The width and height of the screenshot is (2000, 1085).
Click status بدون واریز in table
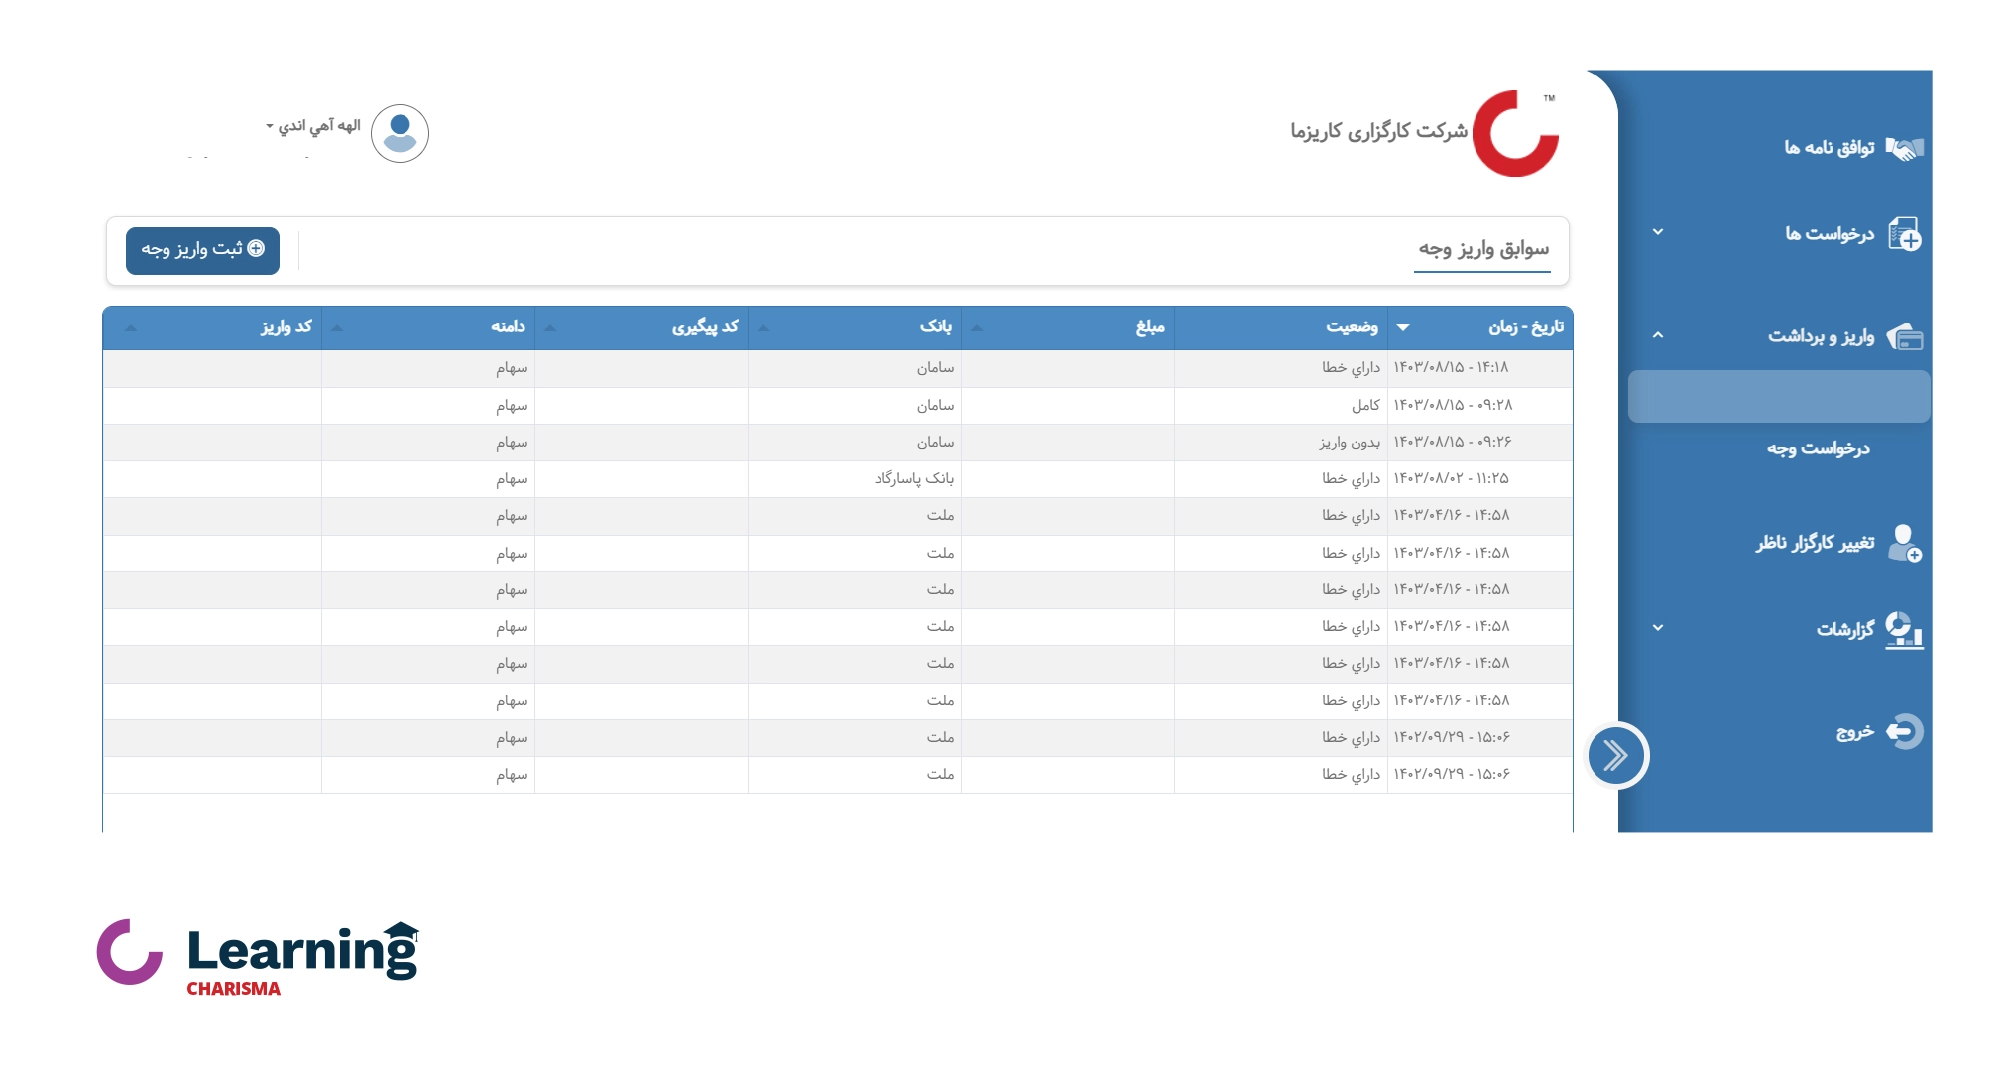pos(1349,442)
